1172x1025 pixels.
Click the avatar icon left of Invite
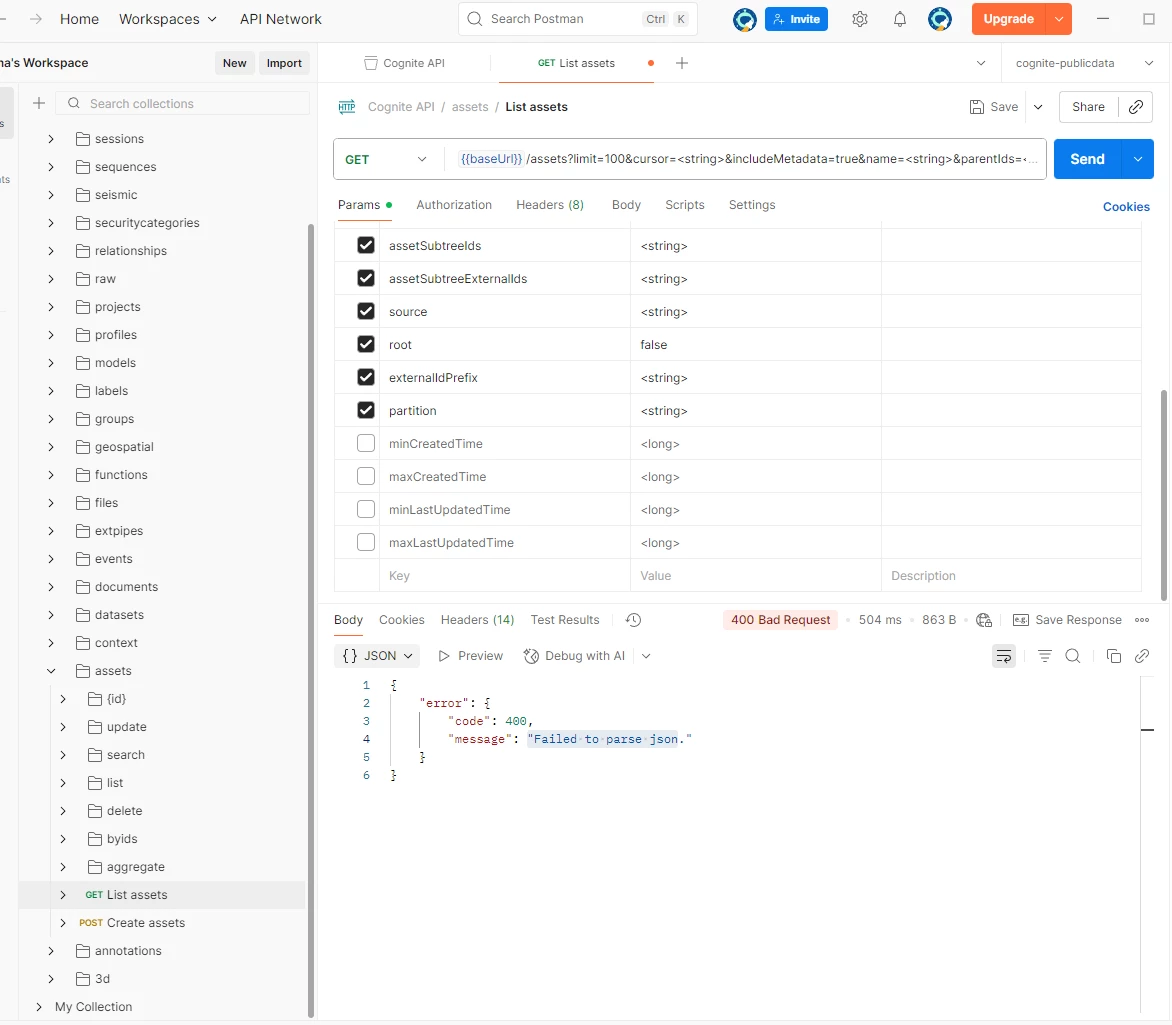pos(744,19)
